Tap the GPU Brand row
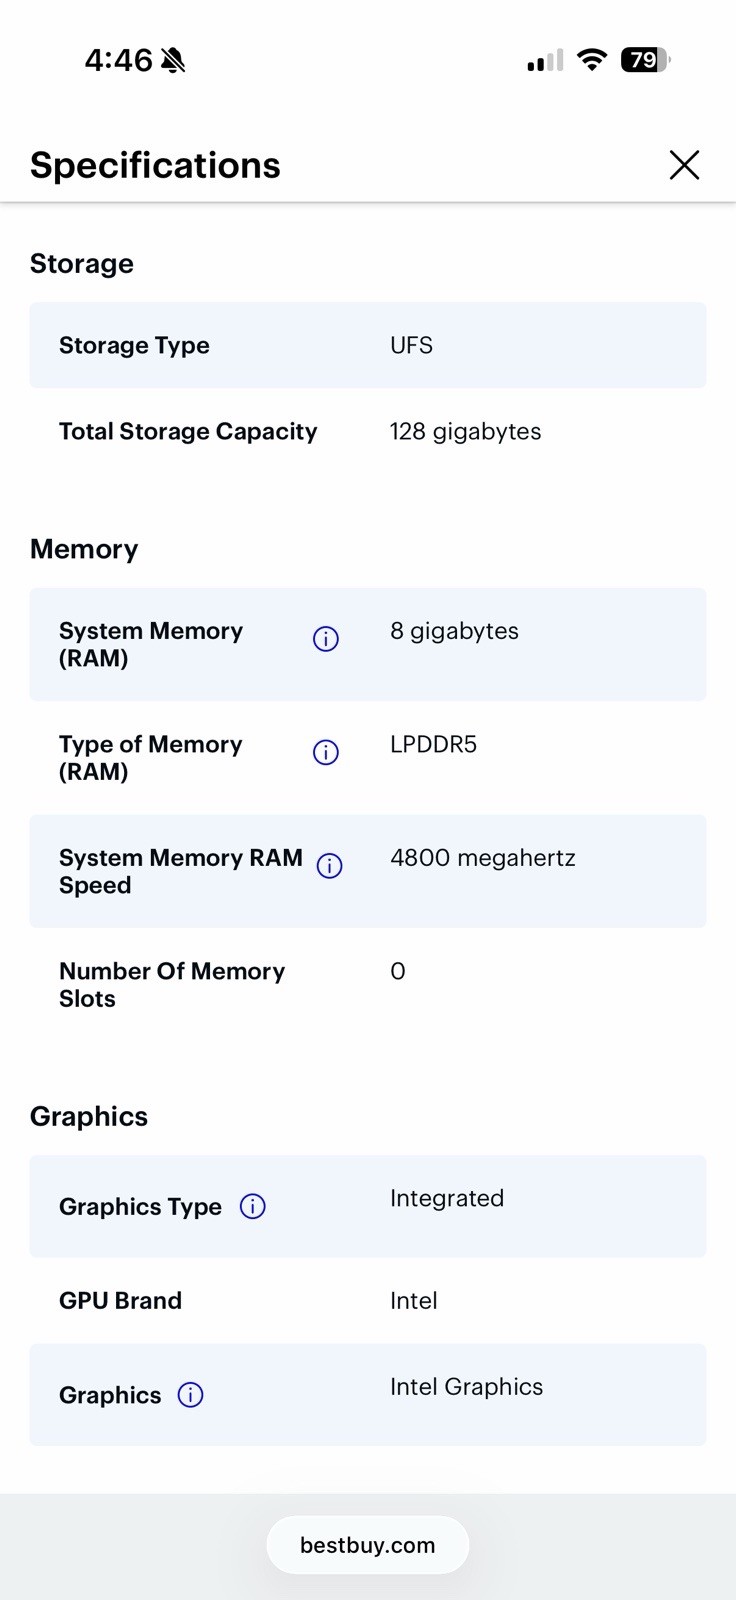Image resolution: width=736 pixels, height=1600 pixels. (x=368, y=1301)
